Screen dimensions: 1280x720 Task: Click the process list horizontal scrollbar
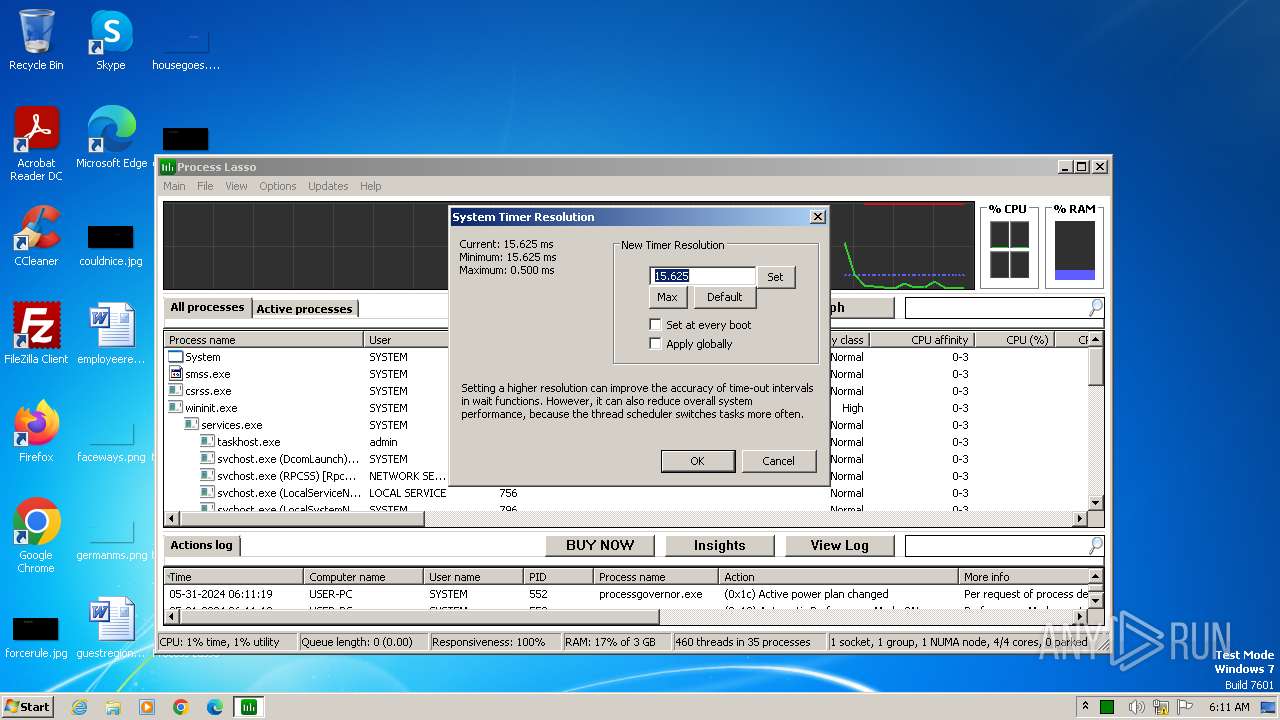[300, 519]
